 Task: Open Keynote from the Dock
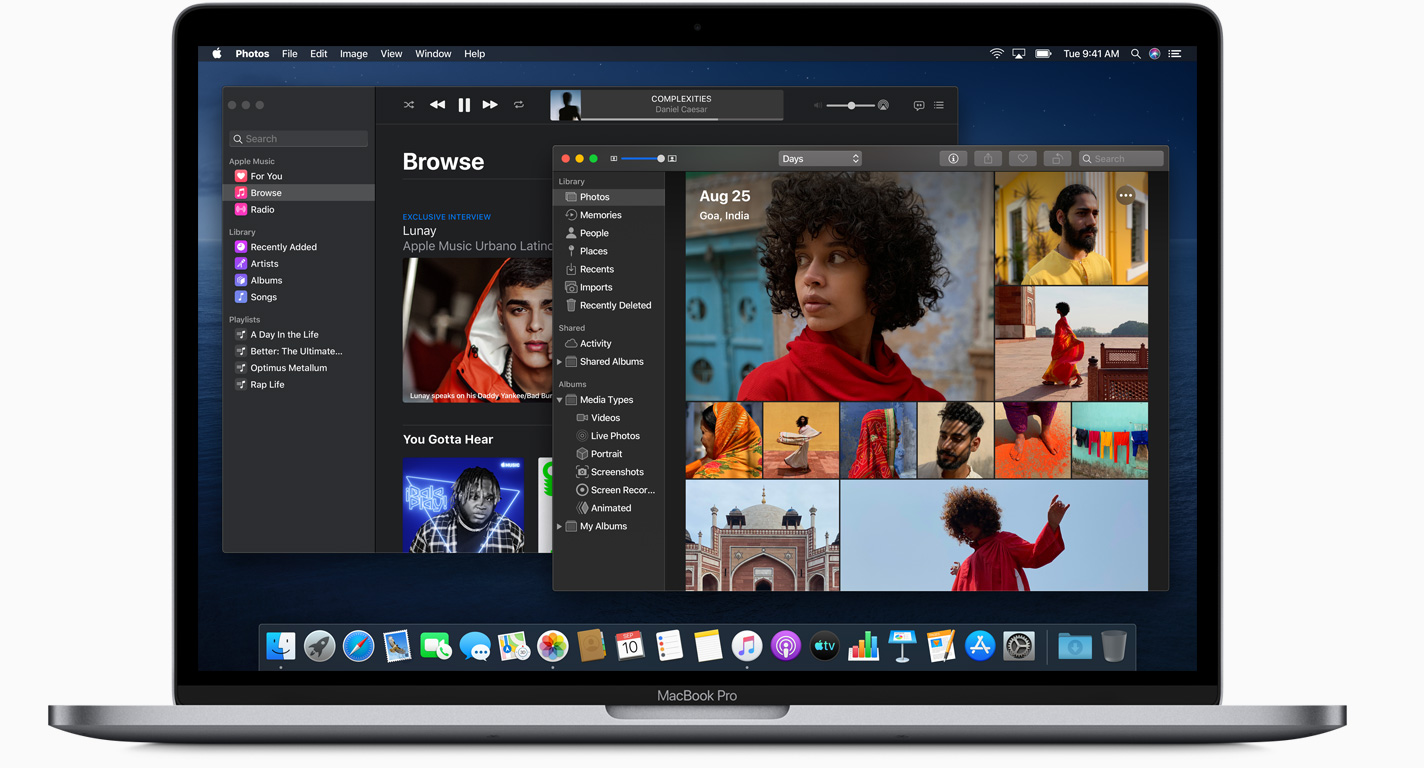[x=902, y=646]
